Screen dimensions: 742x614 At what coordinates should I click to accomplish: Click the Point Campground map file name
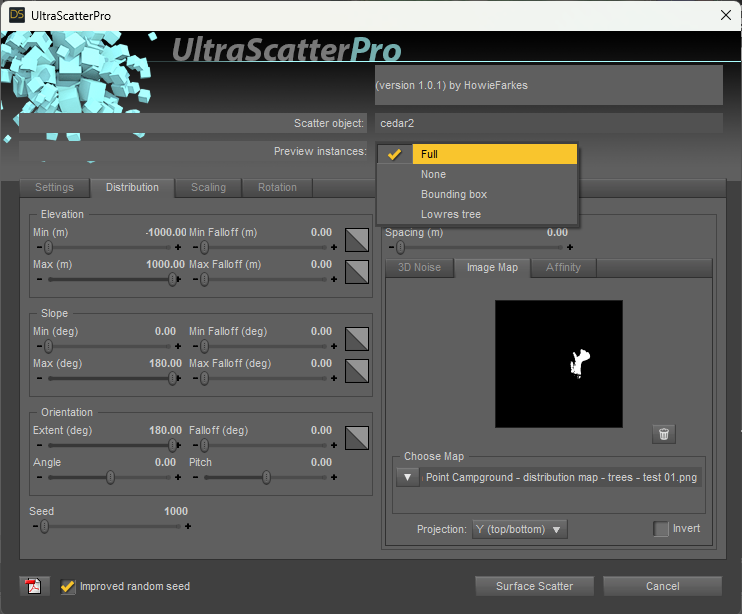pos(561,477)
